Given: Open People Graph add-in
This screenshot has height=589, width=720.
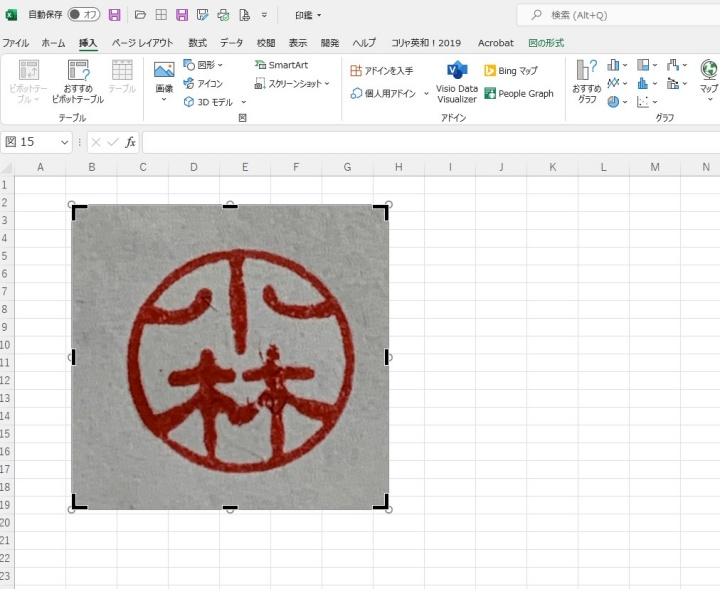Looking at the screenshot, I should tap(519, 94).
